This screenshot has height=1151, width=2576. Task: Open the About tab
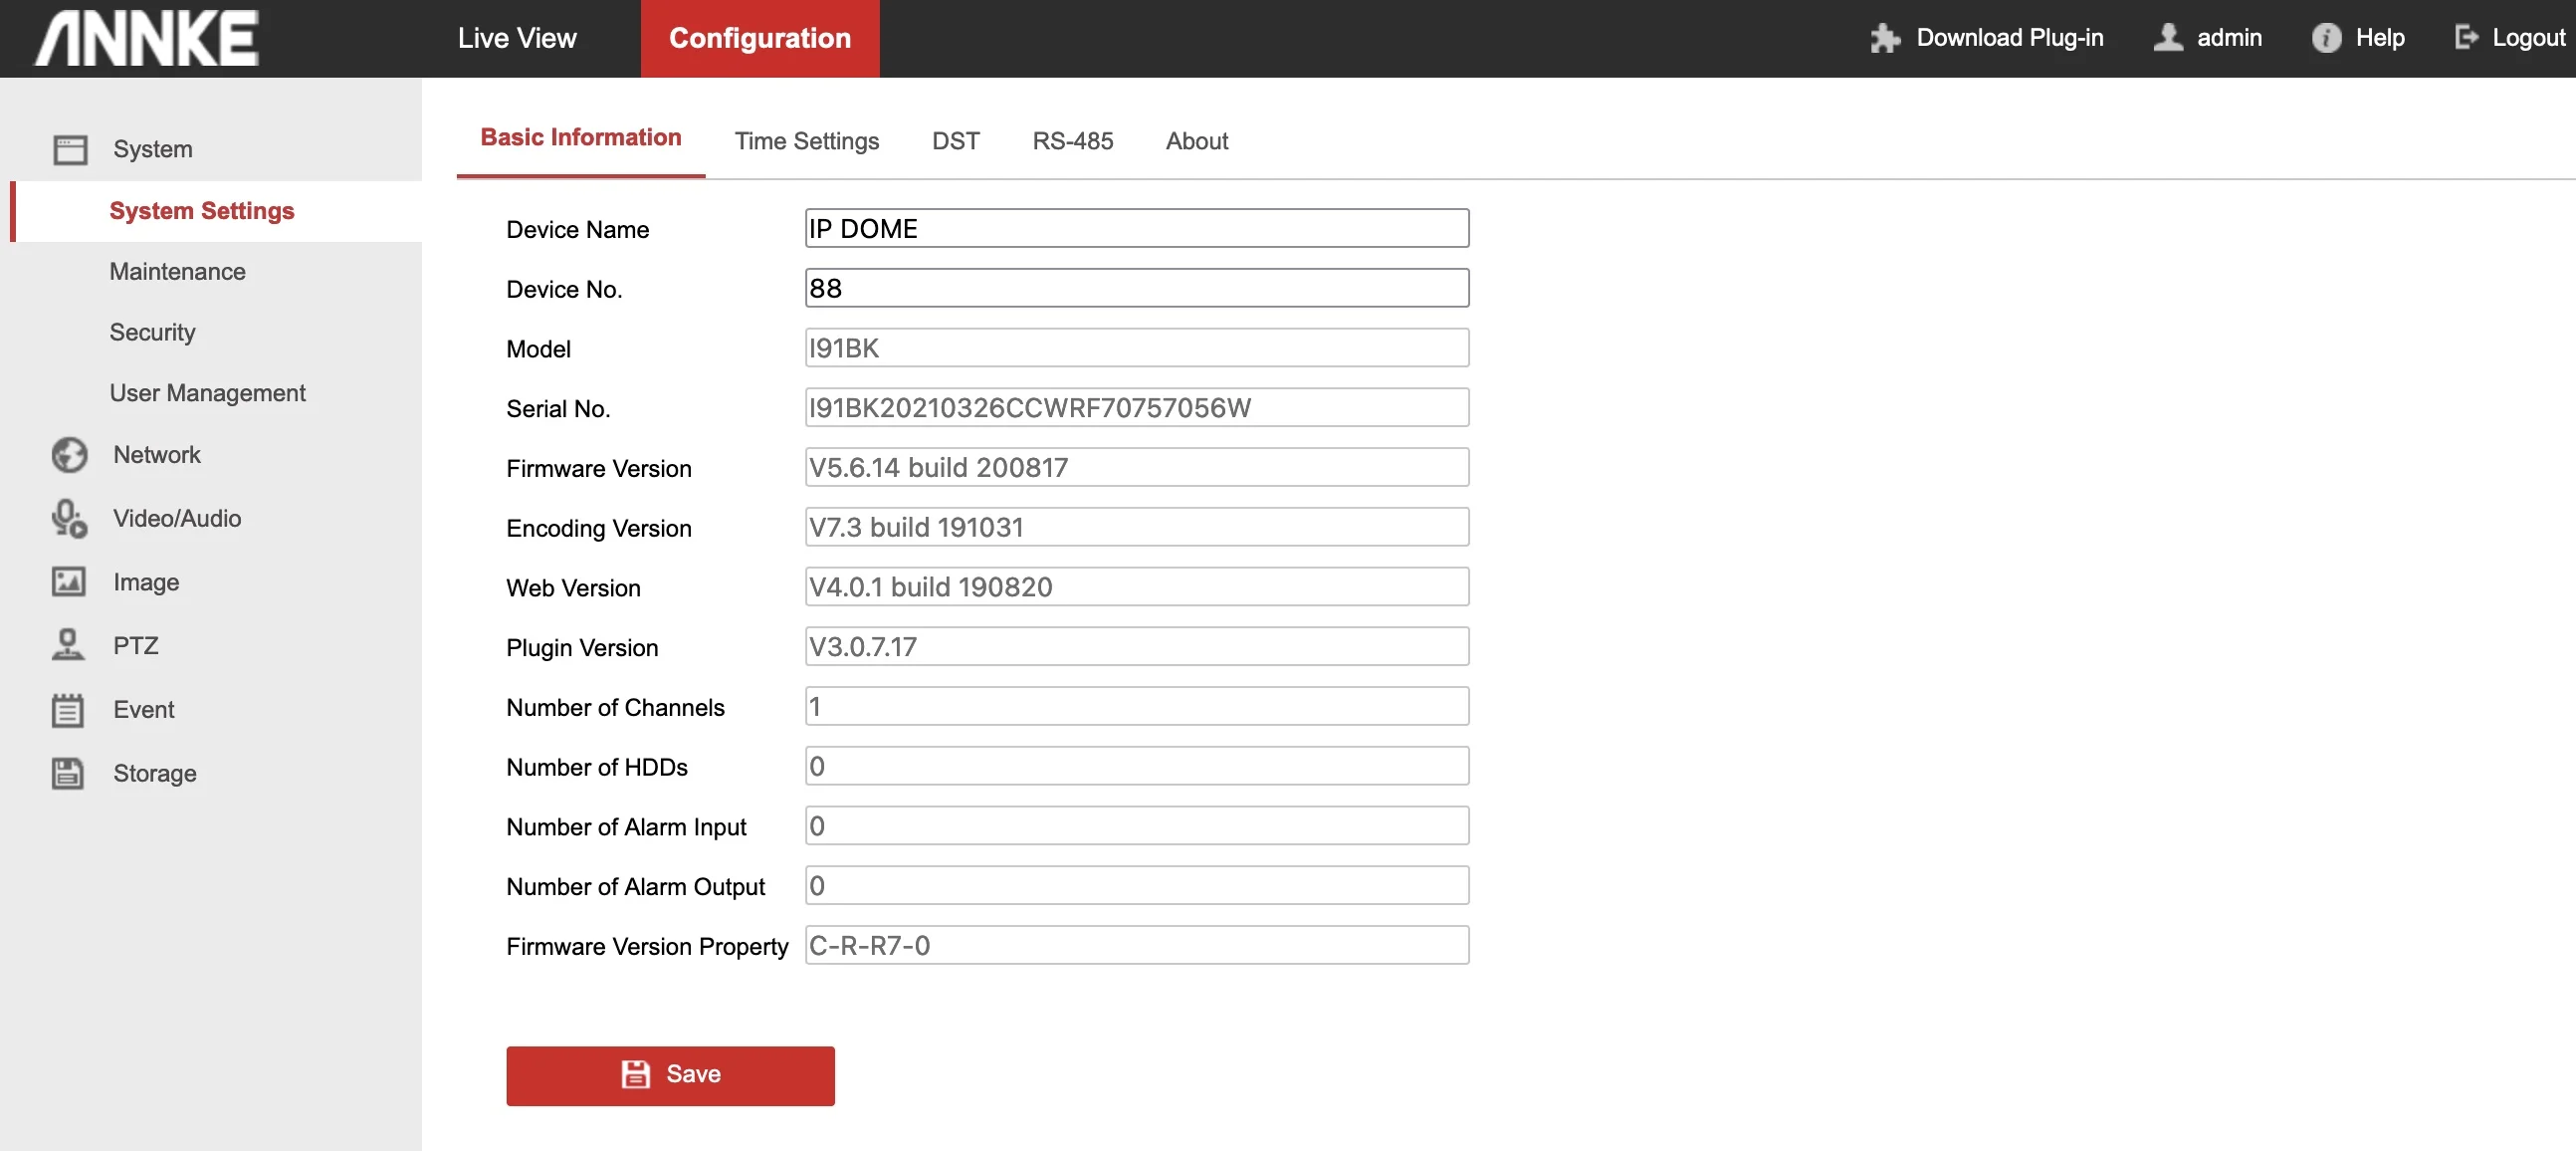click(1196, 141)
